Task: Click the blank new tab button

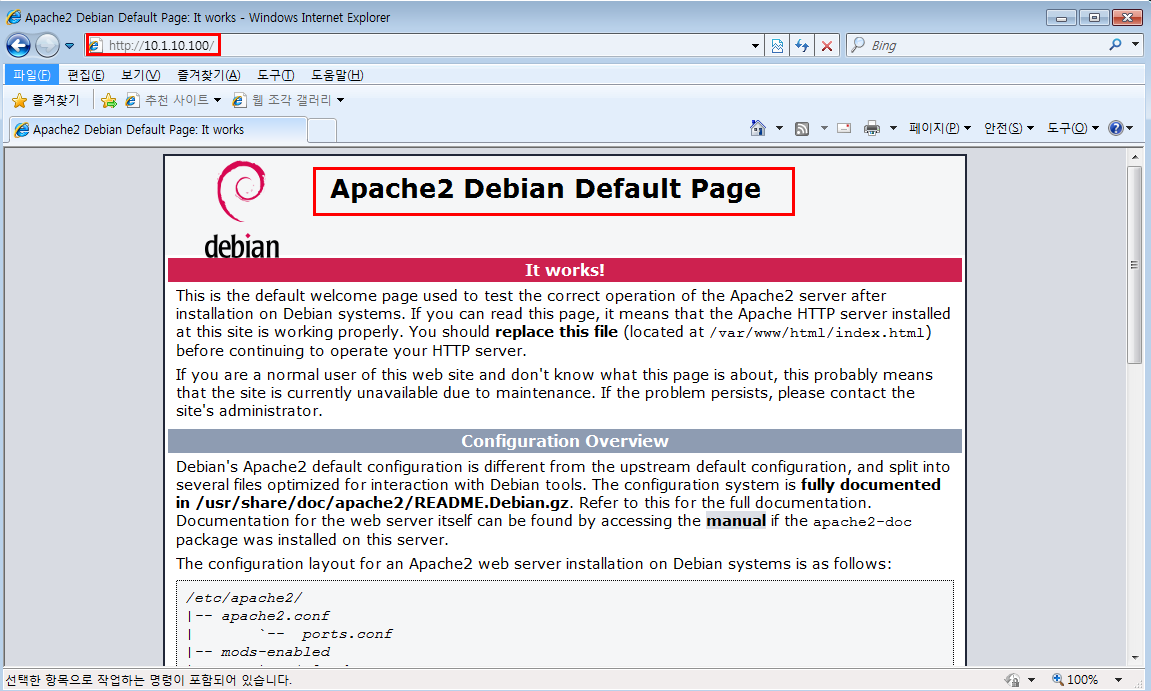Action: pyautogui.click(x=322, y=130)
